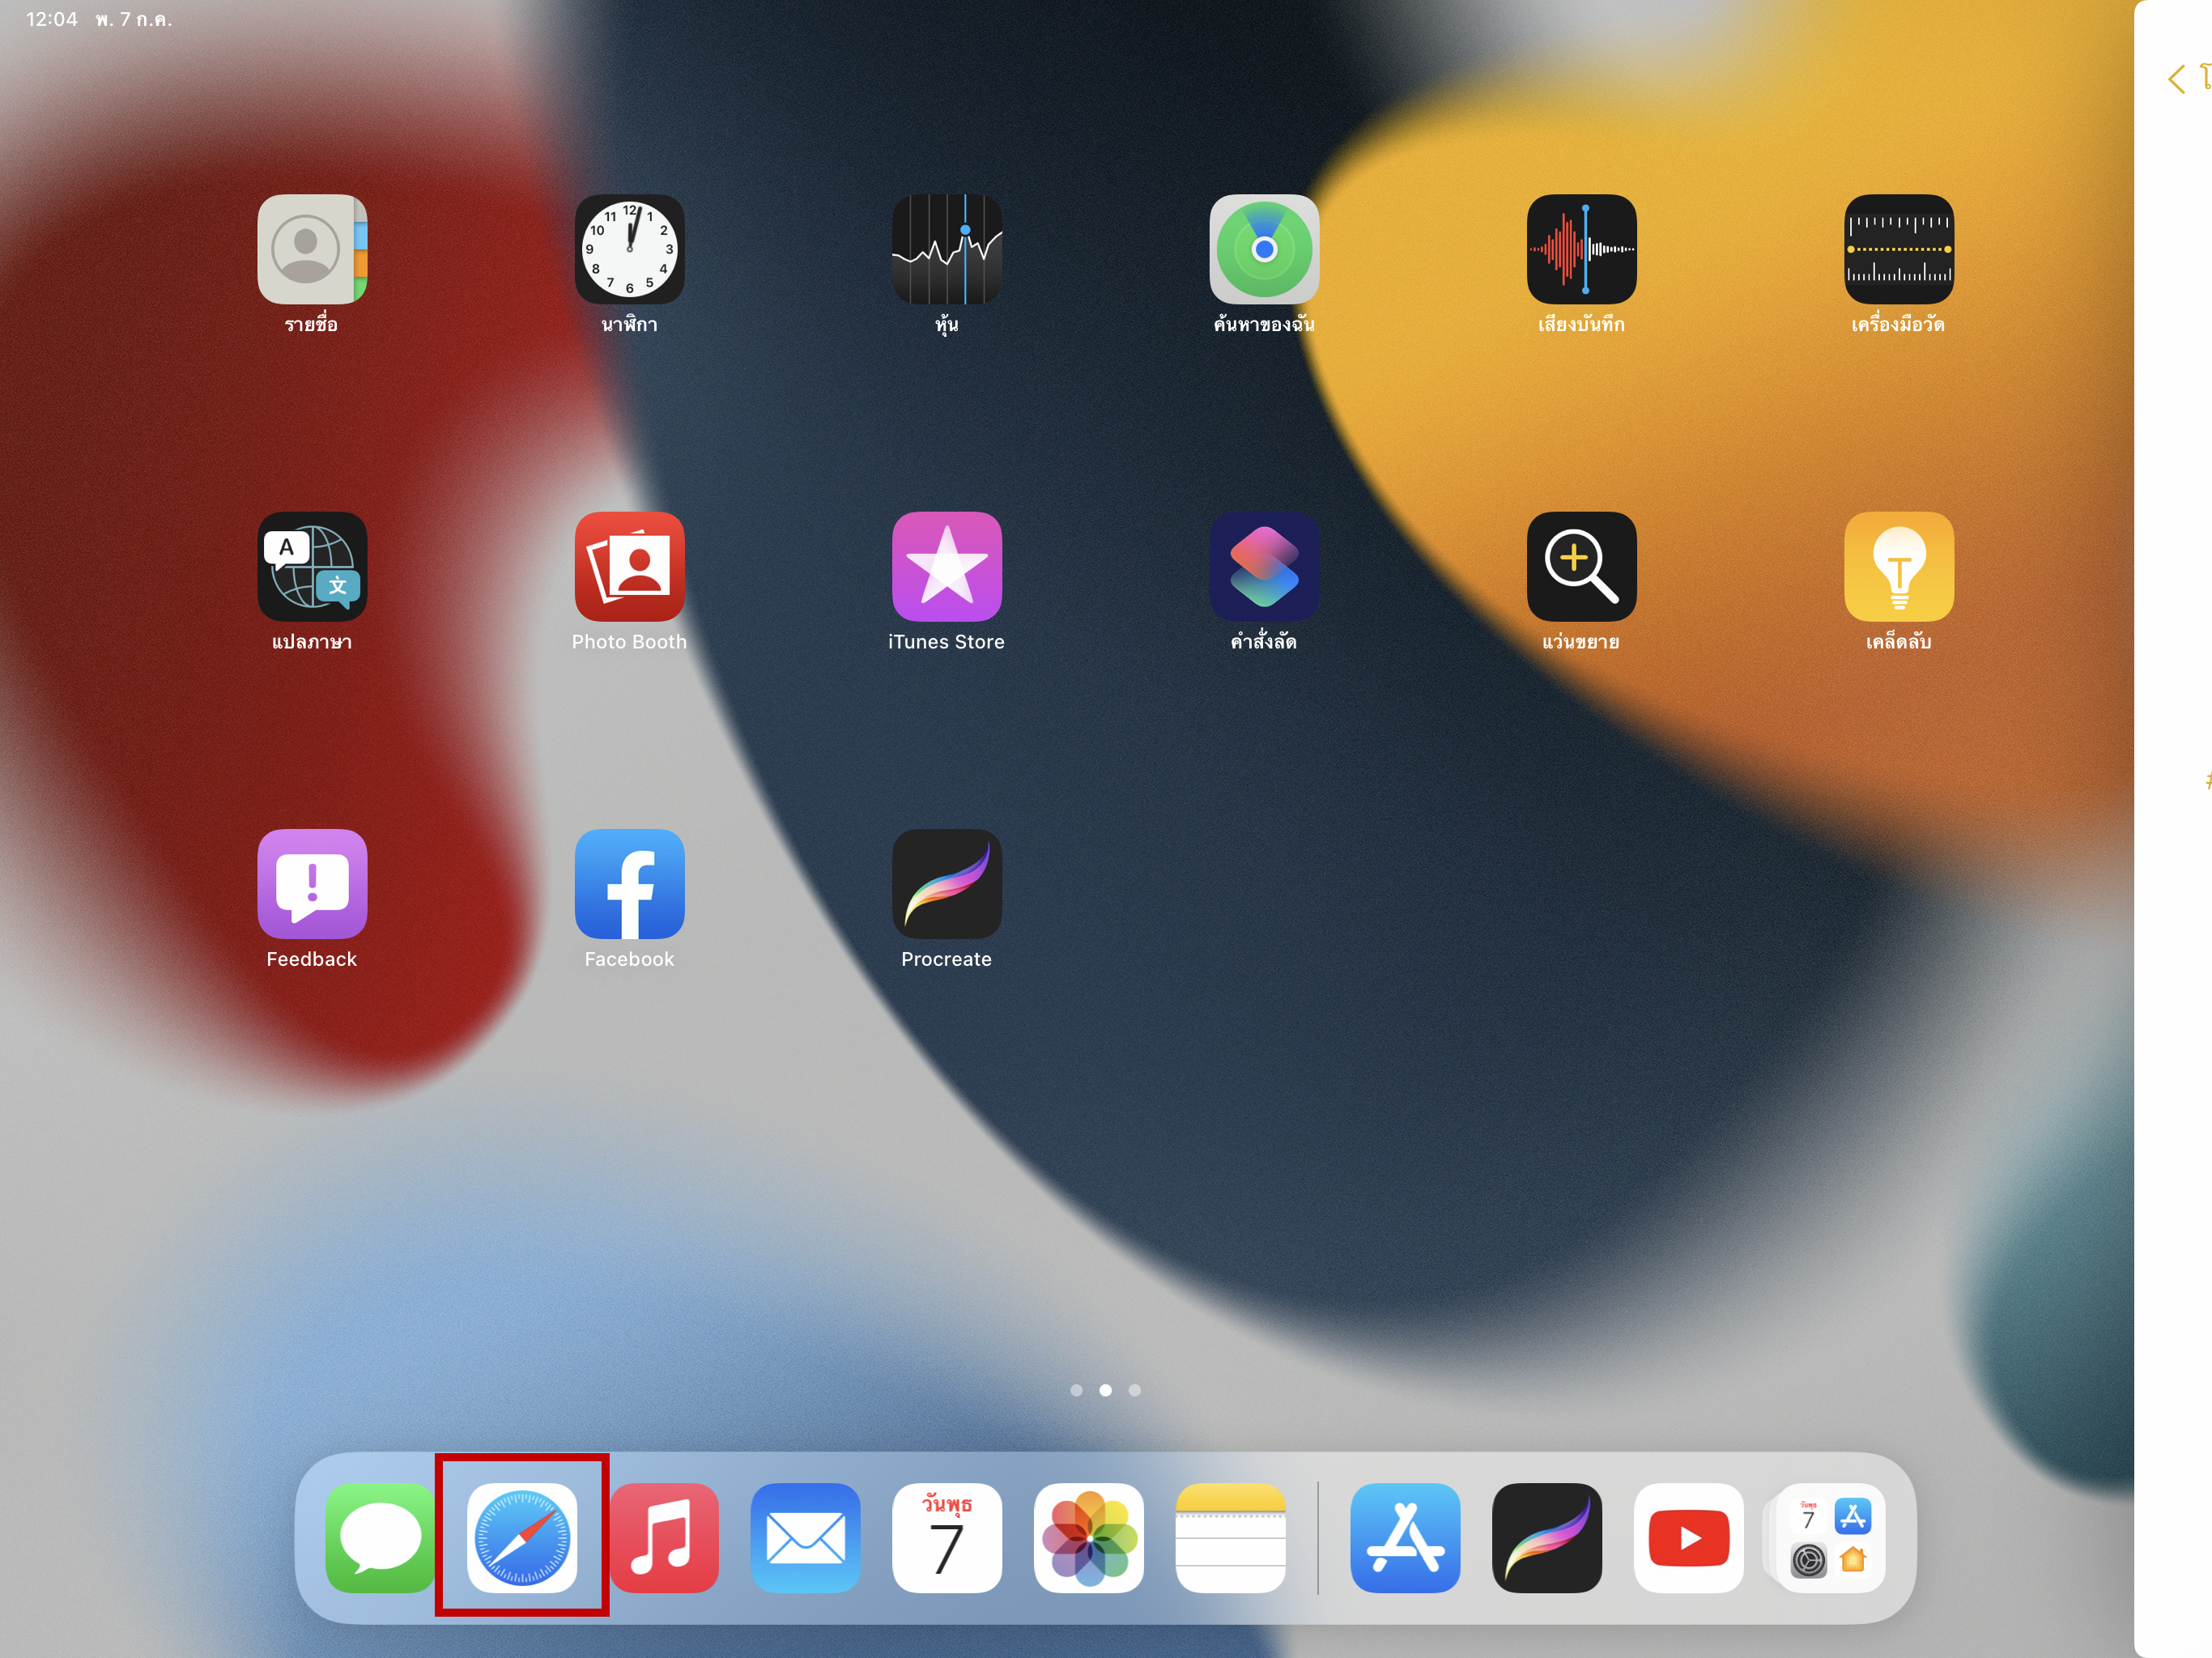The height and width of the screenshot is (1658, 2212).
Task: Open the Magnifier app
Action: (x=1581, y=566)
